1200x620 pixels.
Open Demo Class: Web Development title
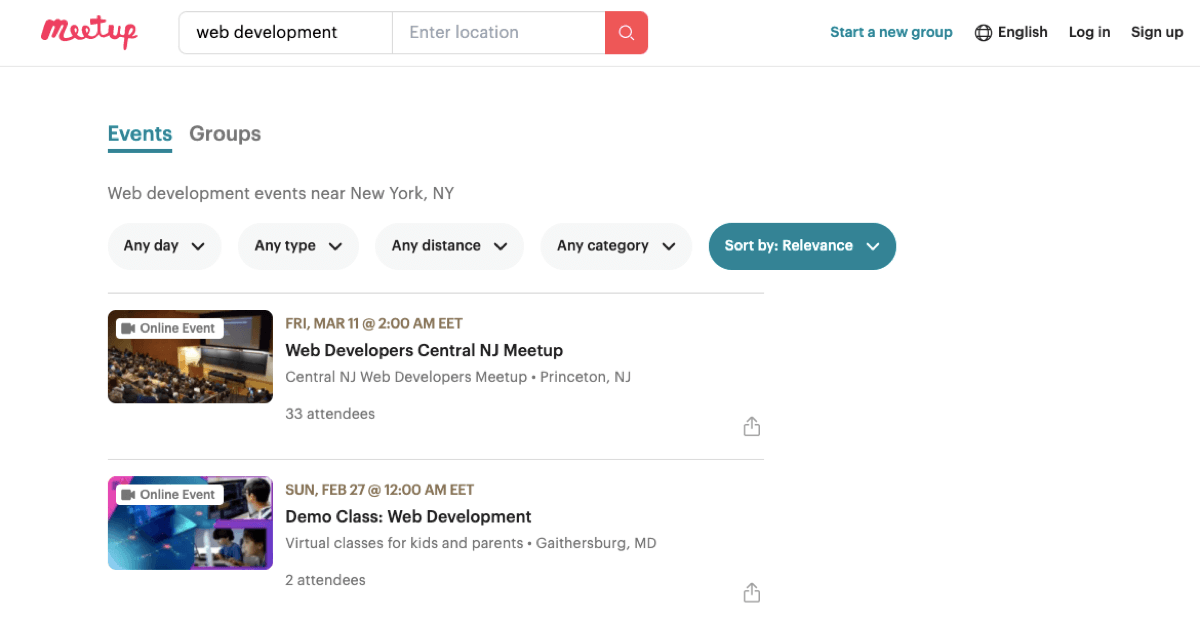click(x=408, y=517)
